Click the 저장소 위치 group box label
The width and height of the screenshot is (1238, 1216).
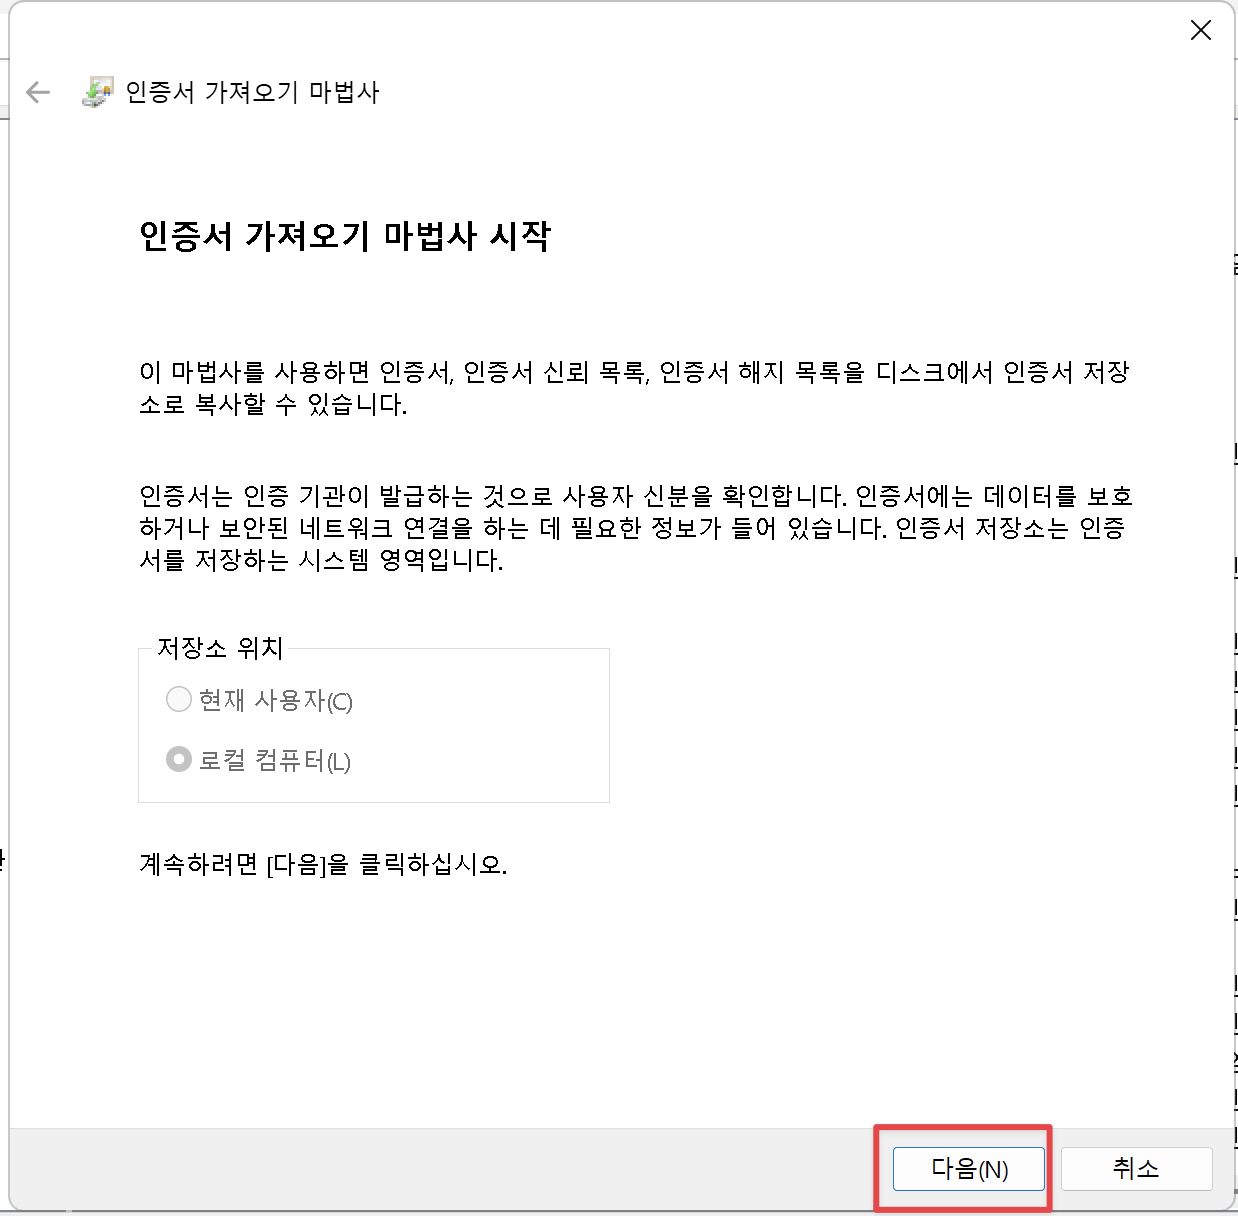click(x=220, y=648)
